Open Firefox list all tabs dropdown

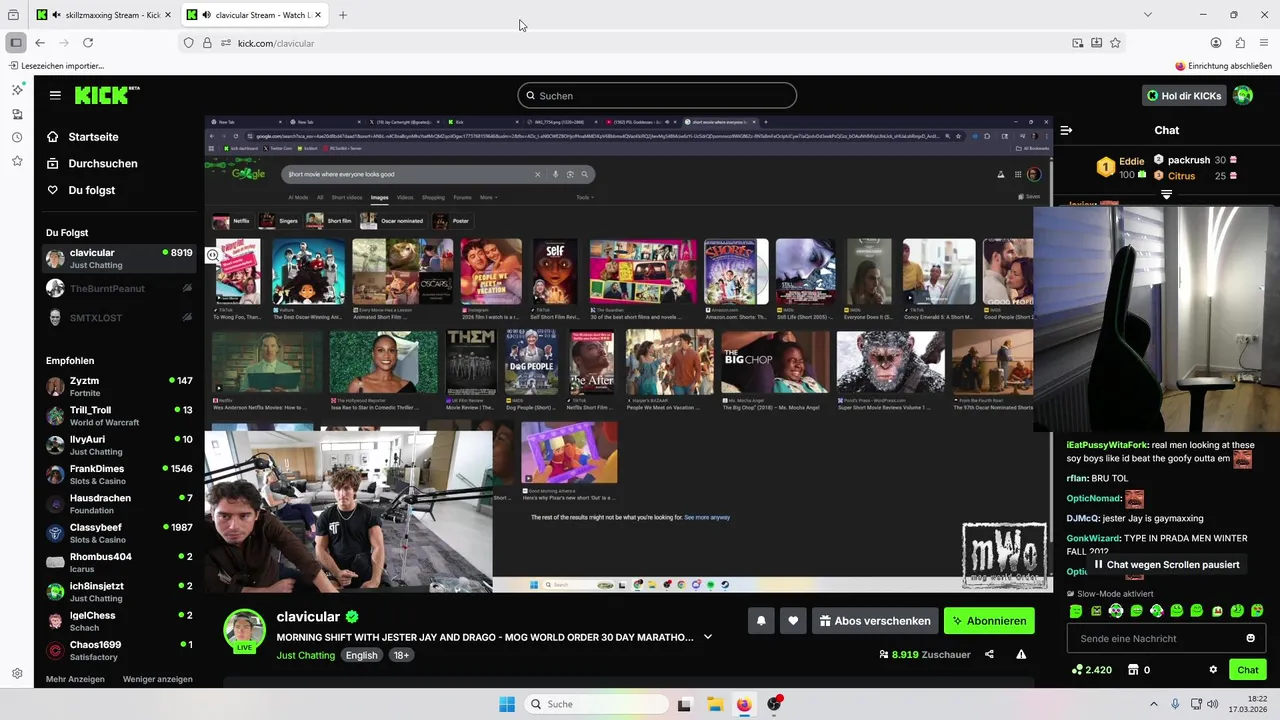(1147, 15)
